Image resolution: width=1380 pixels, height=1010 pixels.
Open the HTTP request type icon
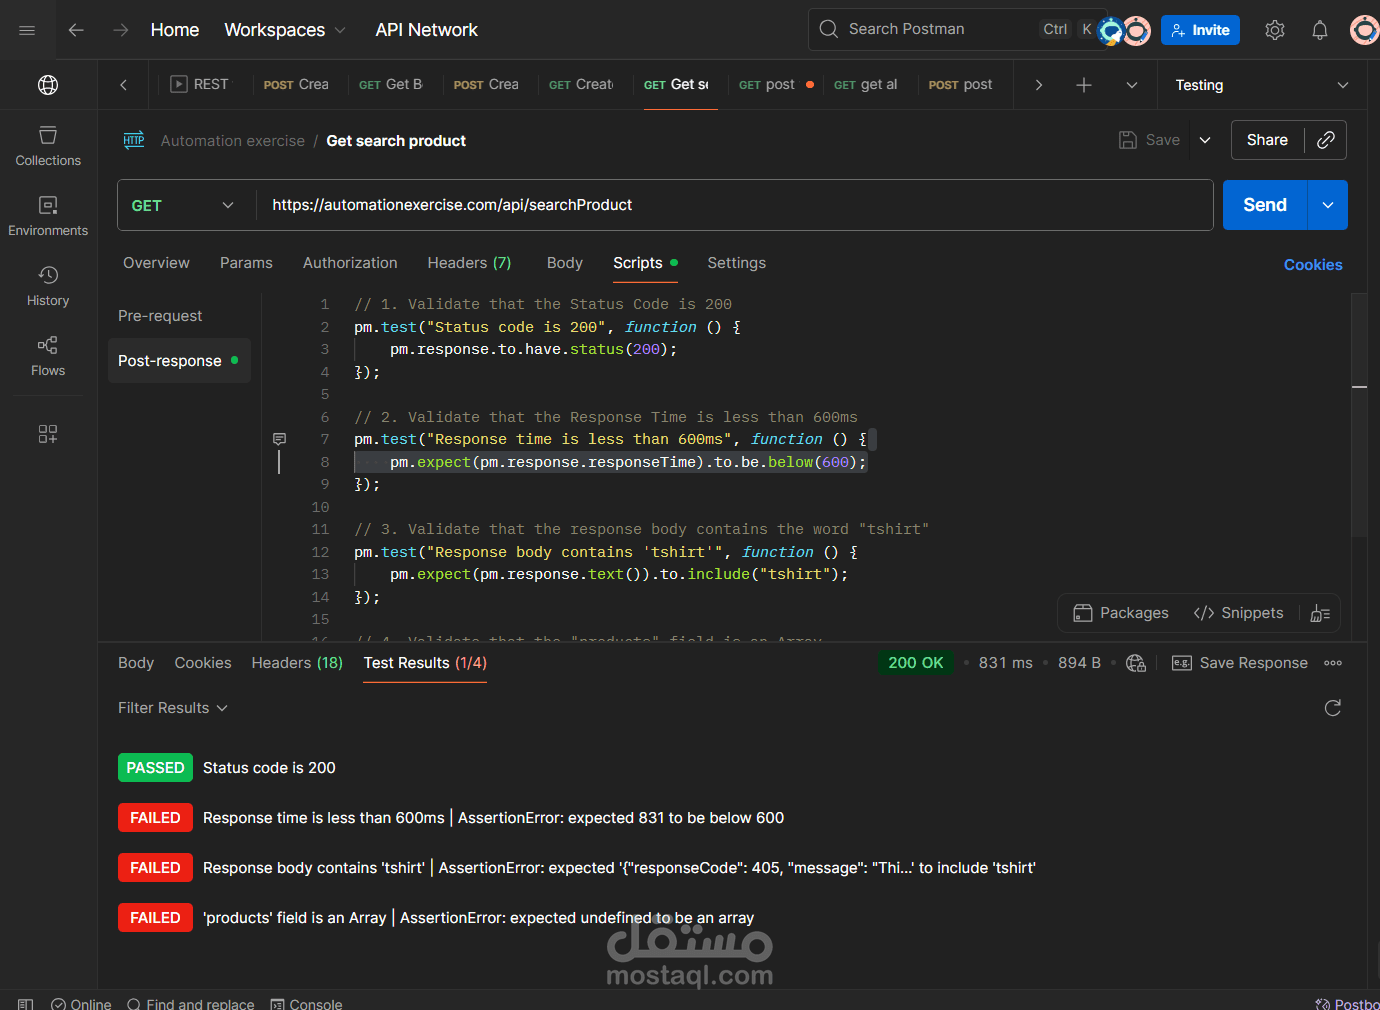pyautogui.click(x=134, y=140)
